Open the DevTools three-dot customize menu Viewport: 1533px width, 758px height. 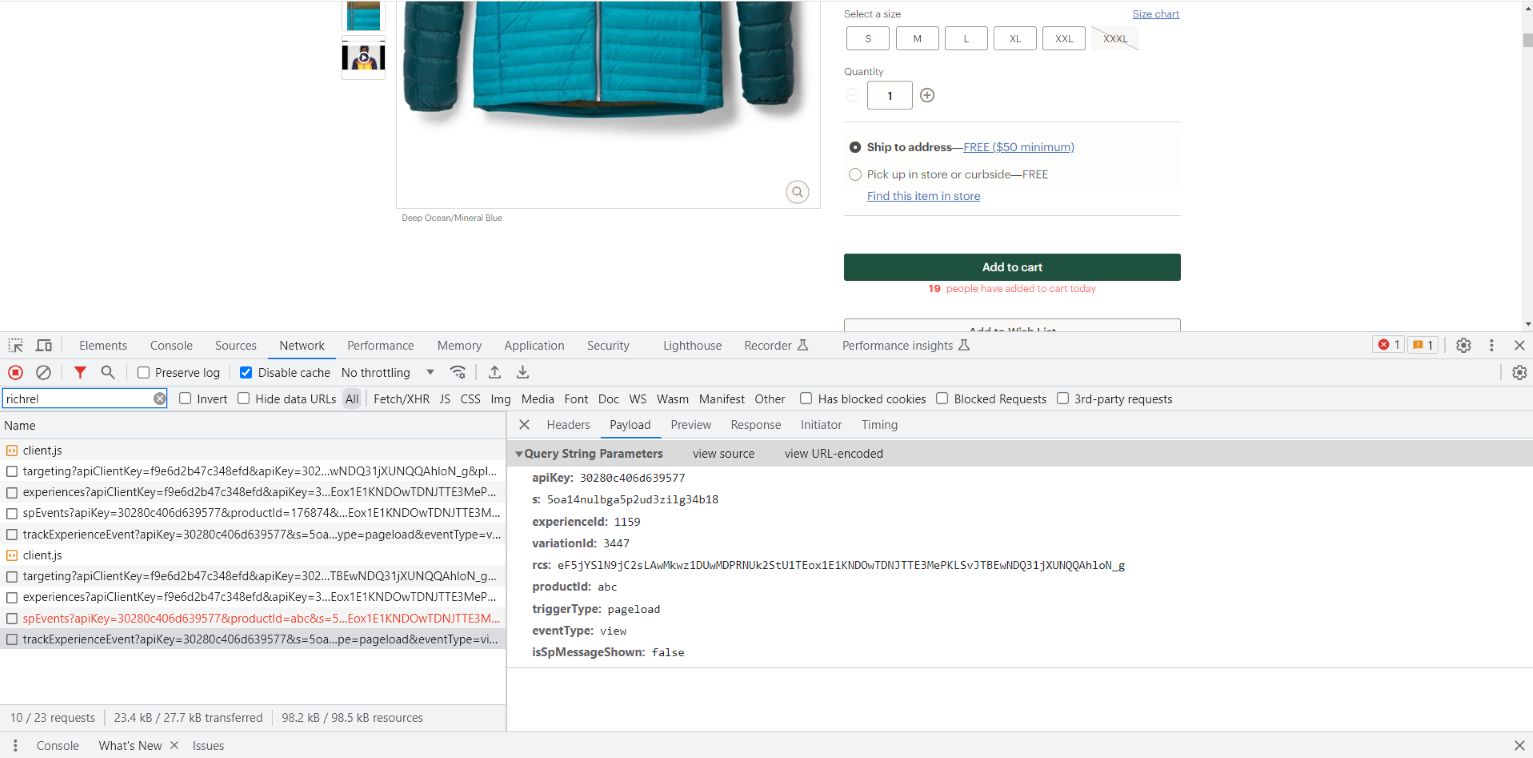tap(1491, 346)
